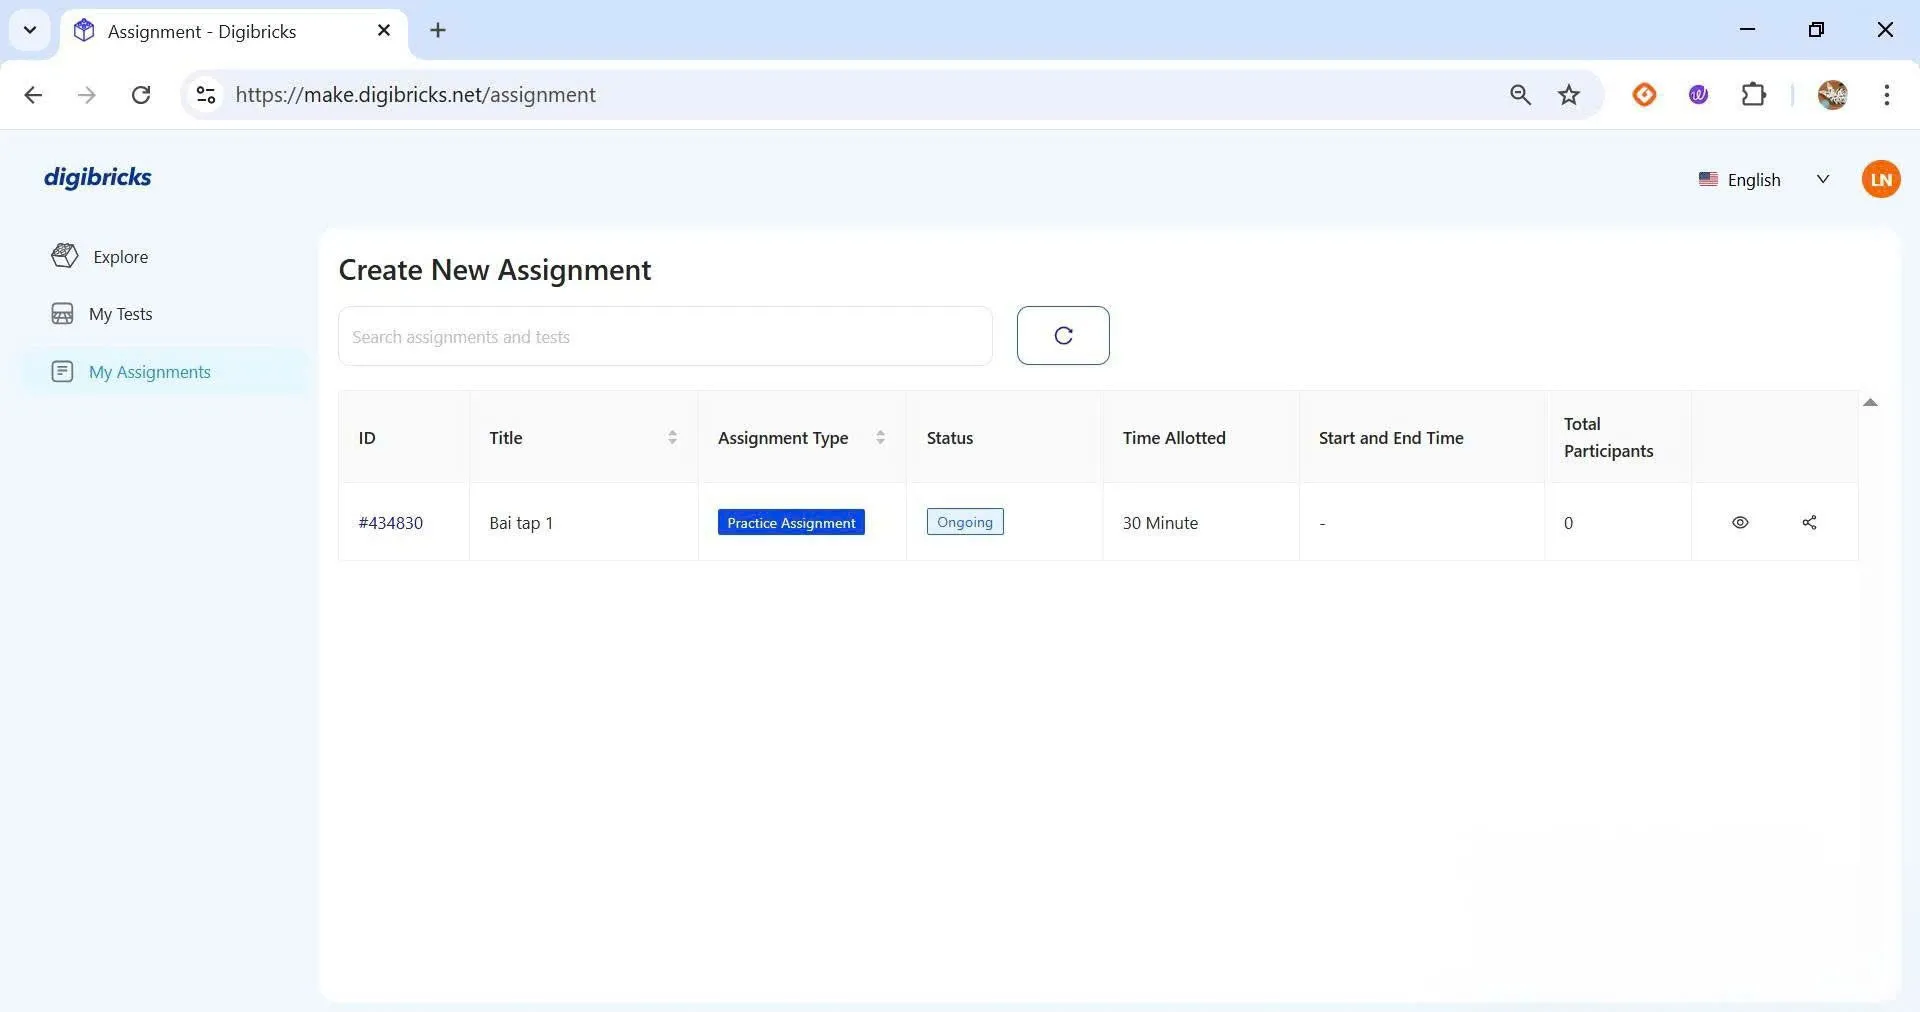This screenshot has width=1920, height=1012.
Task: View the Bai tap 1 assignment details
Action: pyautogui.click(x=1739, y=522)
